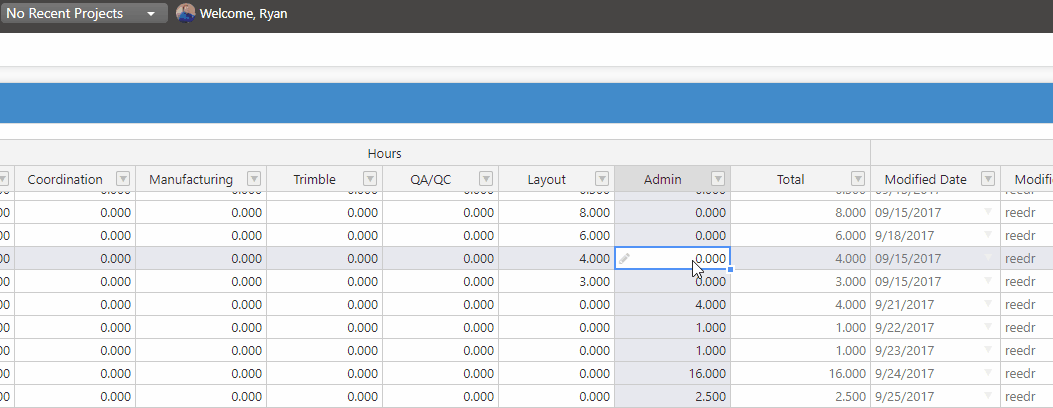Select the Admin 1.000 cell in 9/23/2017 row
This screenshot has width=1053, height=408.
point(672,350)
